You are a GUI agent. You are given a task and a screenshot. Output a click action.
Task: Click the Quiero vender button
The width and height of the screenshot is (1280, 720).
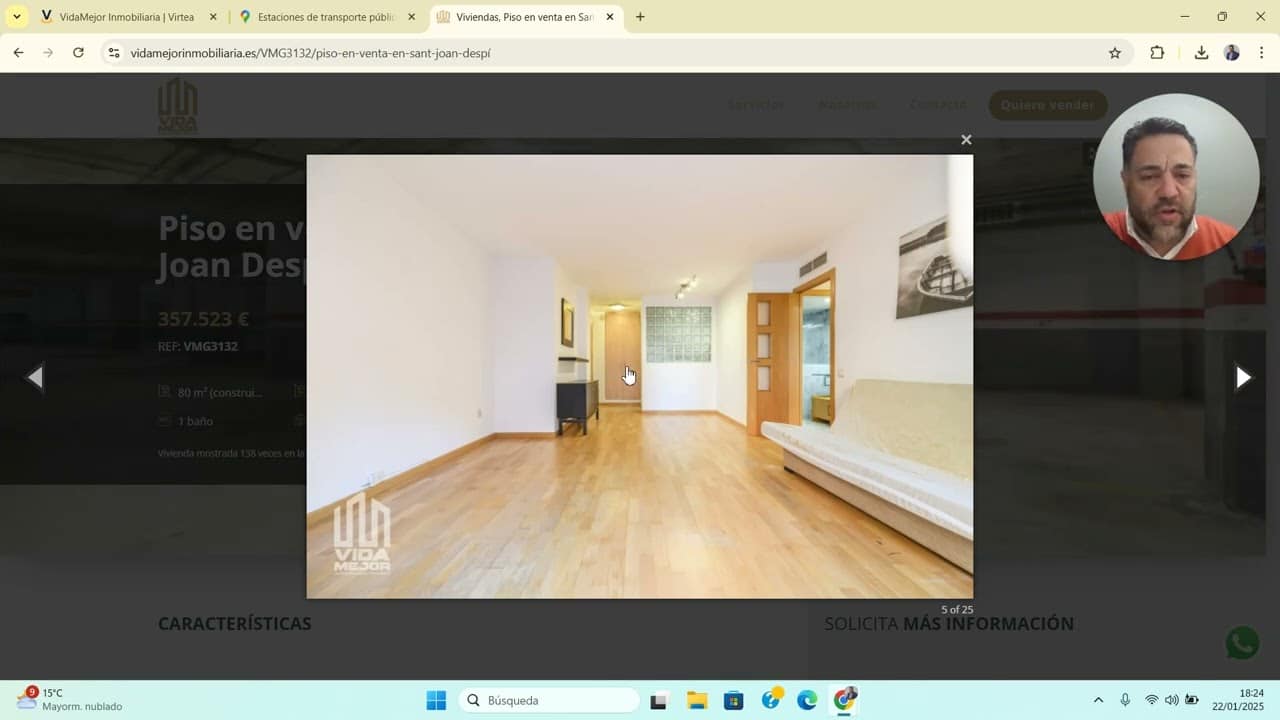tap(1047, 105)
